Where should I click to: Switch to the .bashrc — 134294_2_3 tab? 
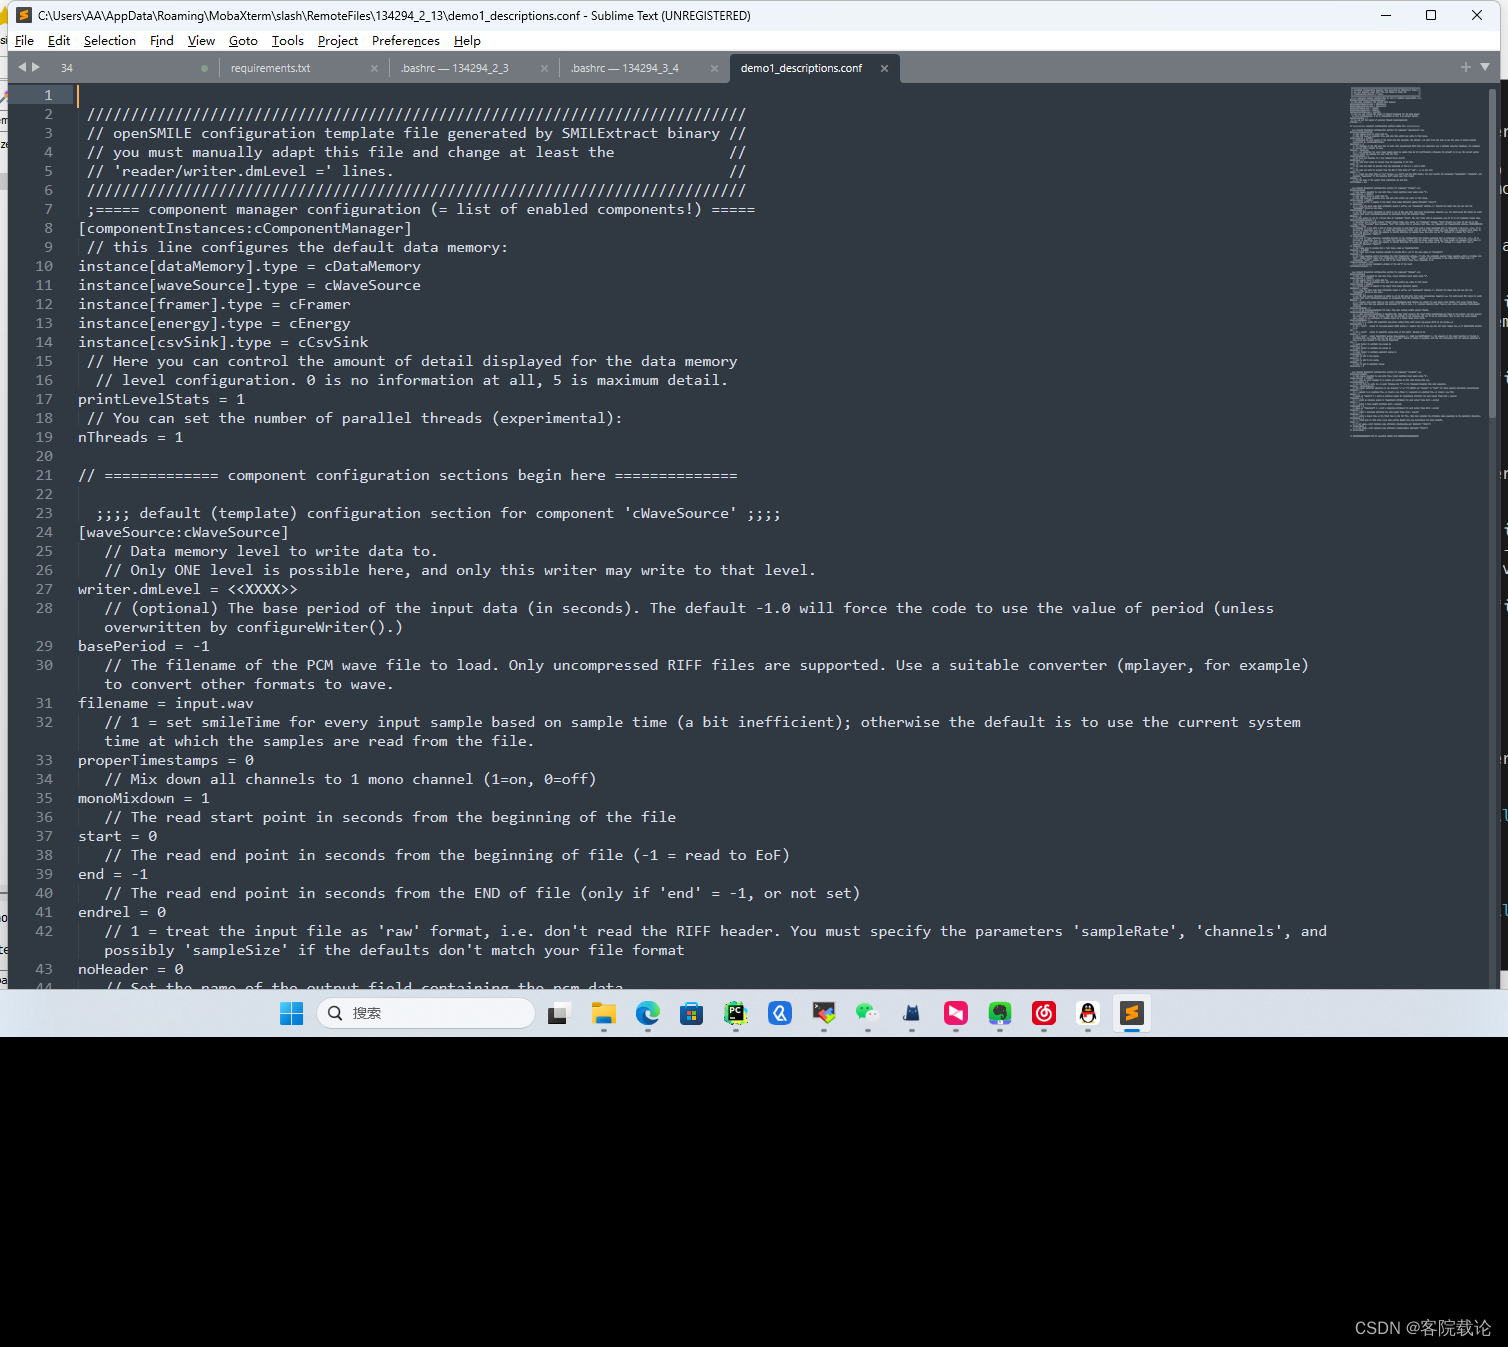click(454, 68)
